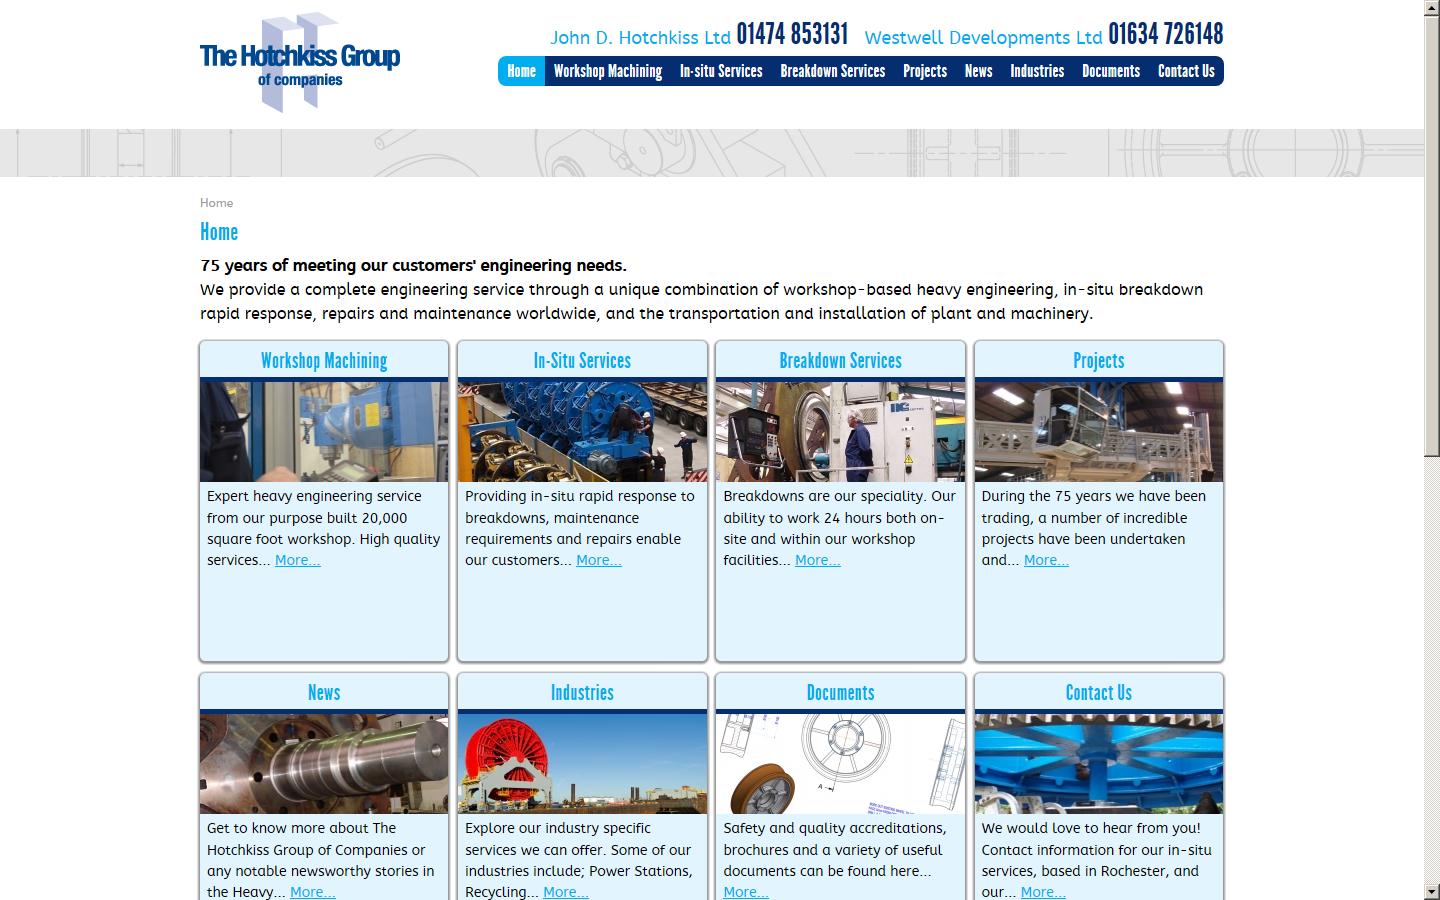The height and width of the screenshot is (900, 1440).
Task: Click the Documents engineering drawing image
Action: pyautogui.click(x=840, y=764)
